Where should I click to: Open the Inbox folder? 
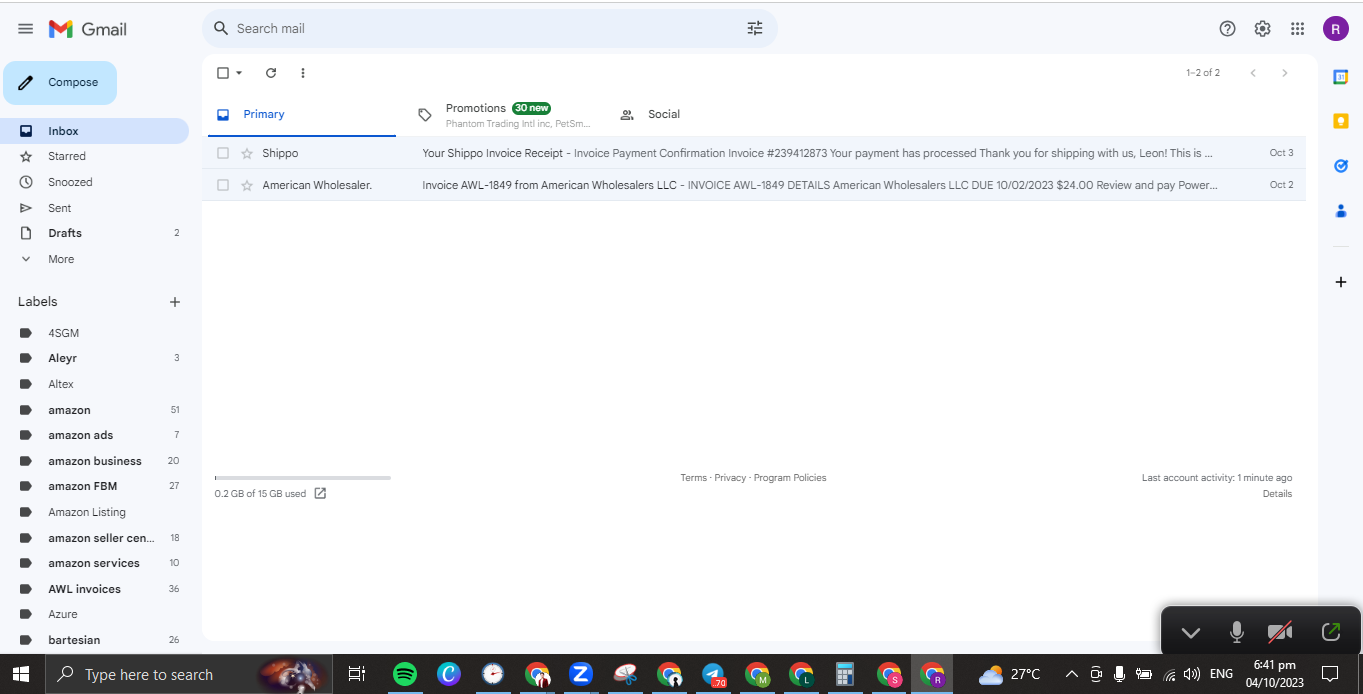94,131
